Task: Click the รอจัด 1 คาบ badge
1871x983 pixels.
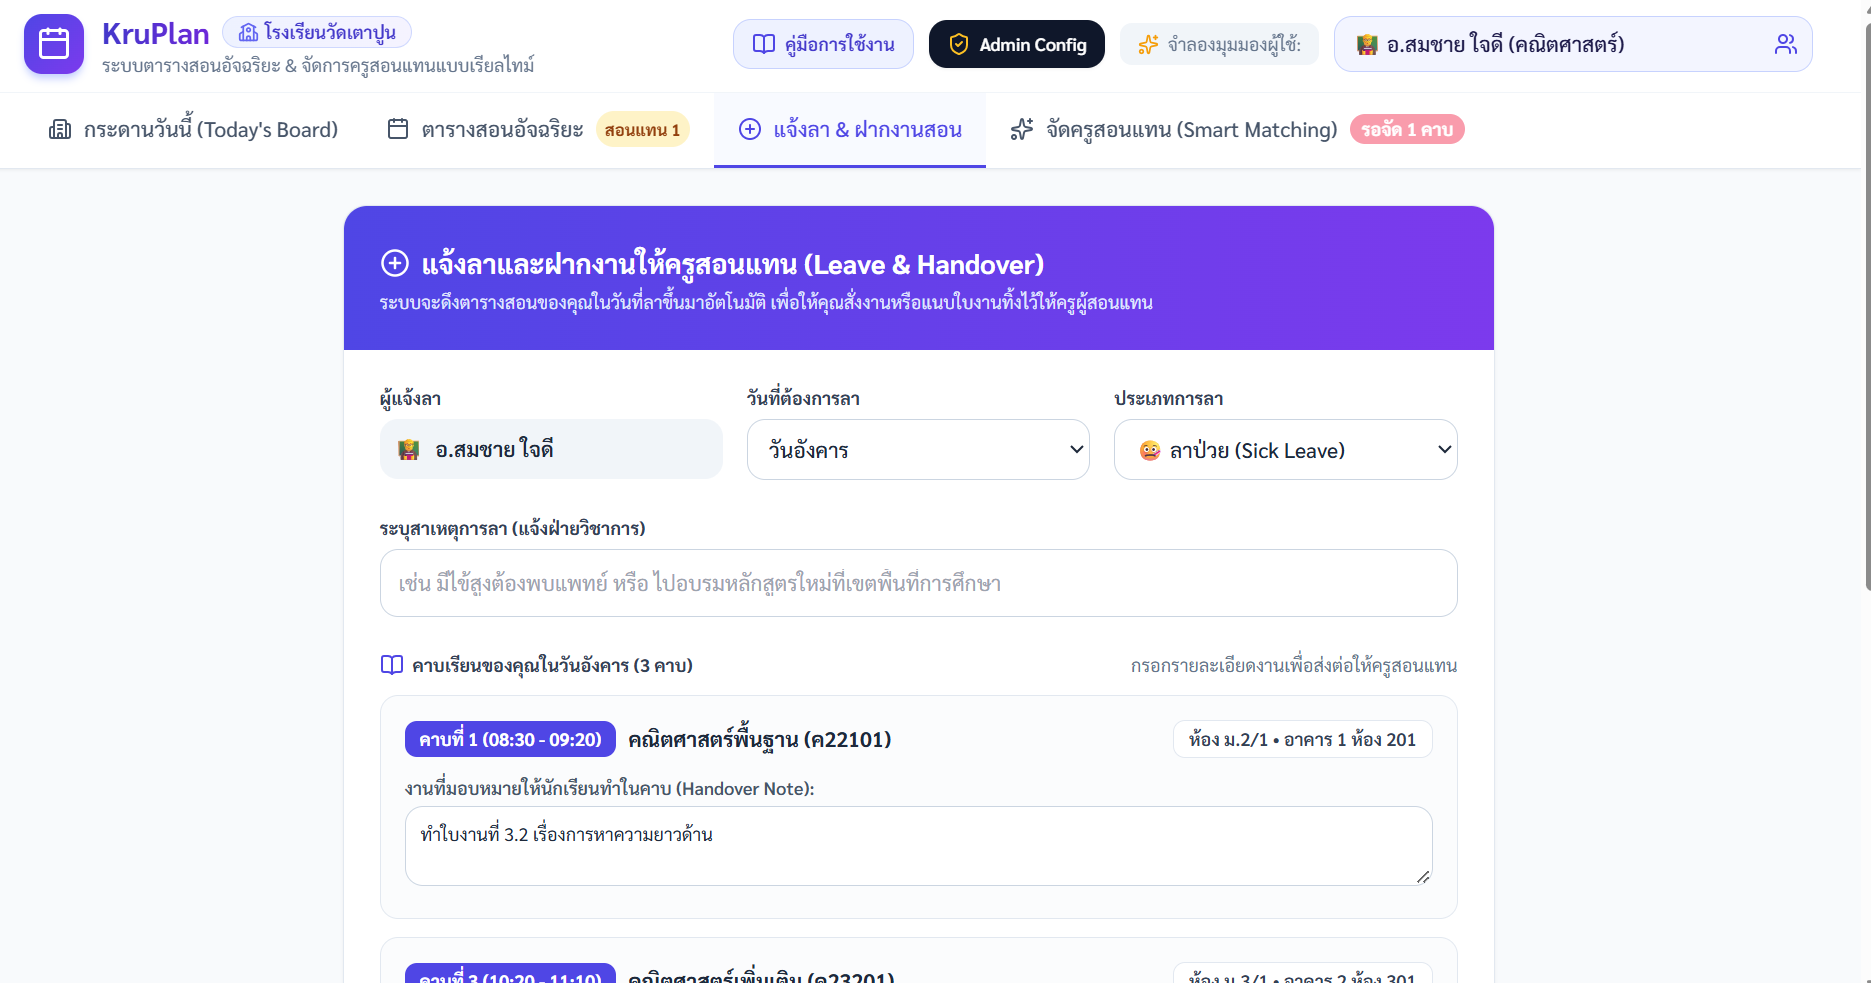Action: tap(1407, 130)
